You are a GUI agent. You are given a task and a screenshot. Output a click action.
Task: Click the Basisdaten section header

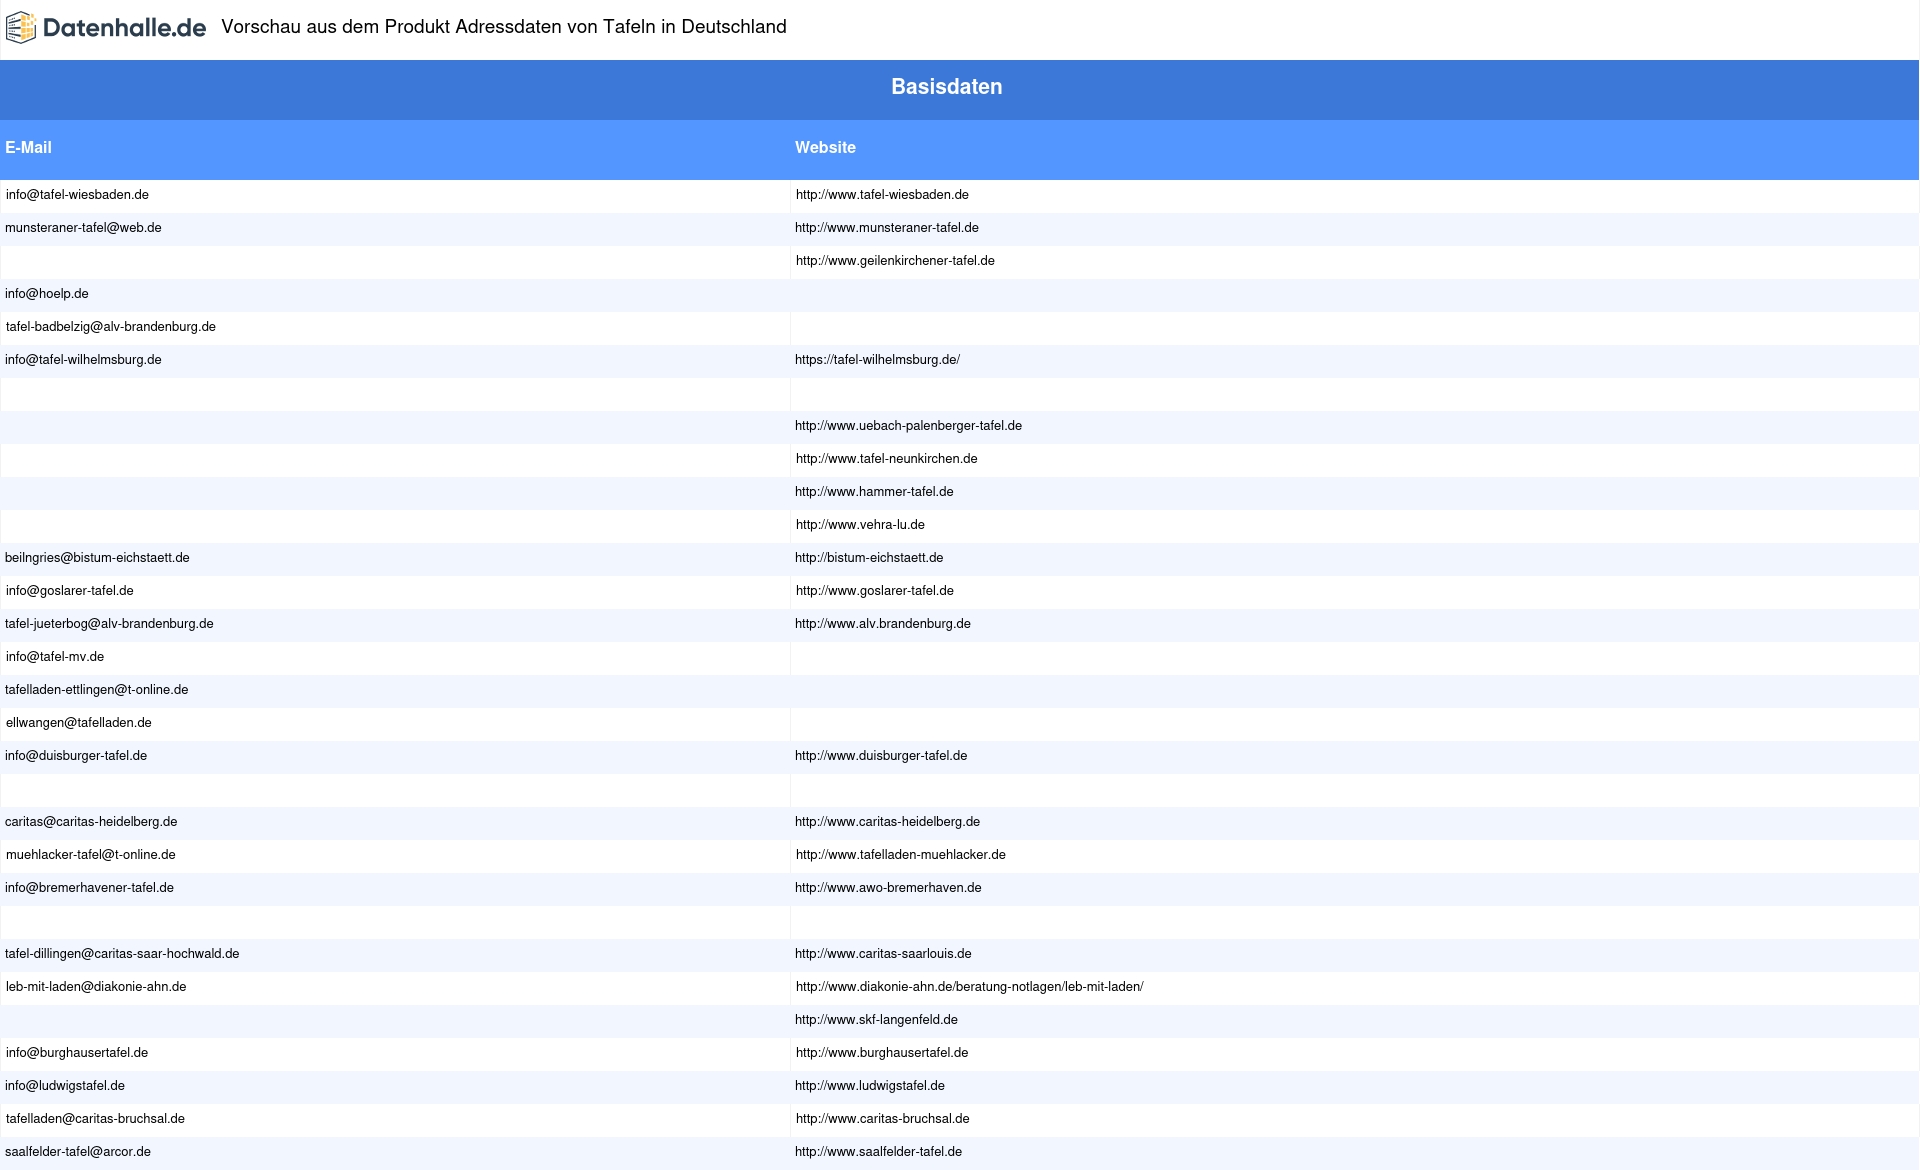[947, 87]
